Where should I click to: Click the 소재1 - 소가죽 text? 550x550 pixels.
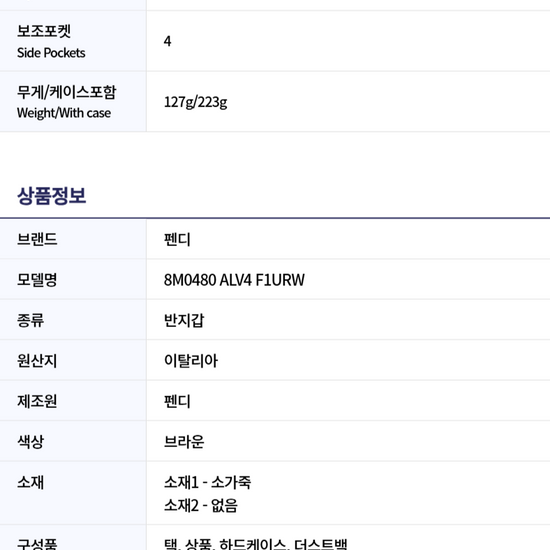pos(207,482)
